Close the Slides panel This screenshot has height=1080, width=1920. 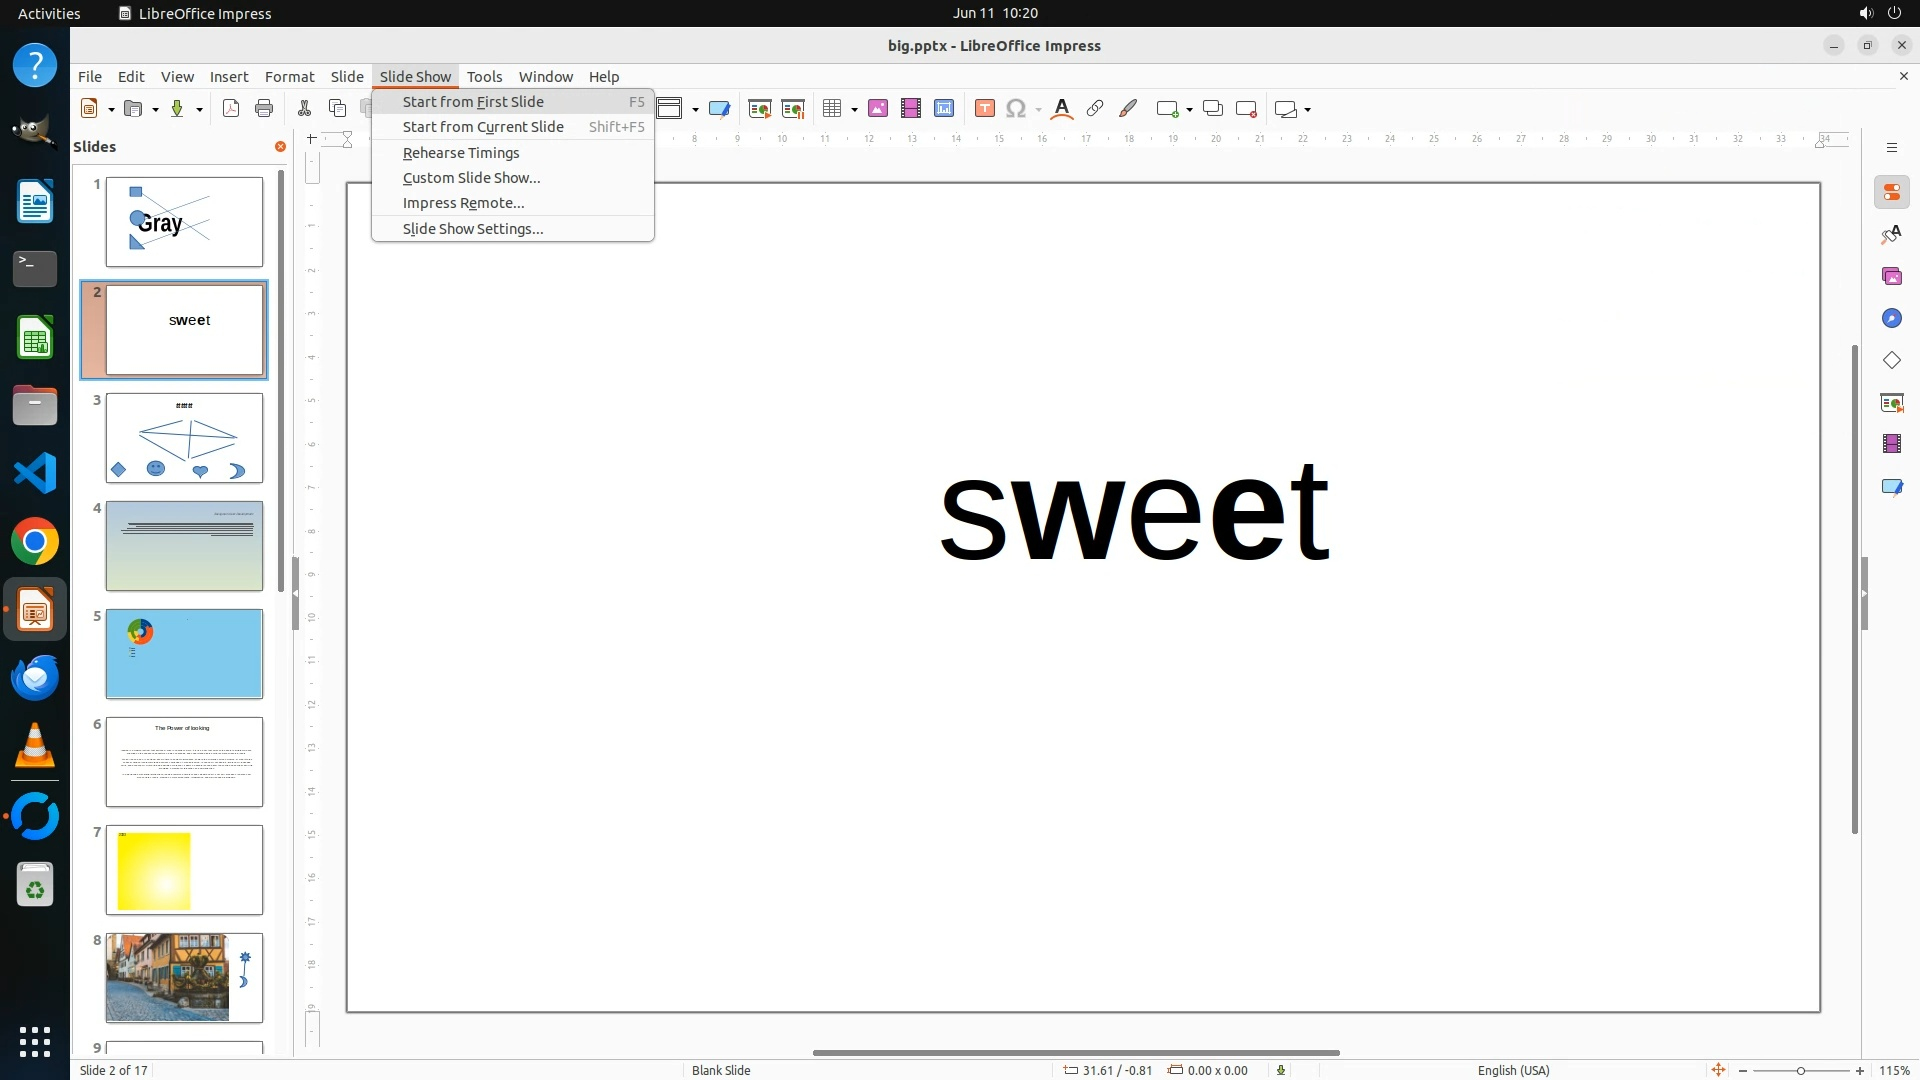pyautogui.click(x=280, y=146)
